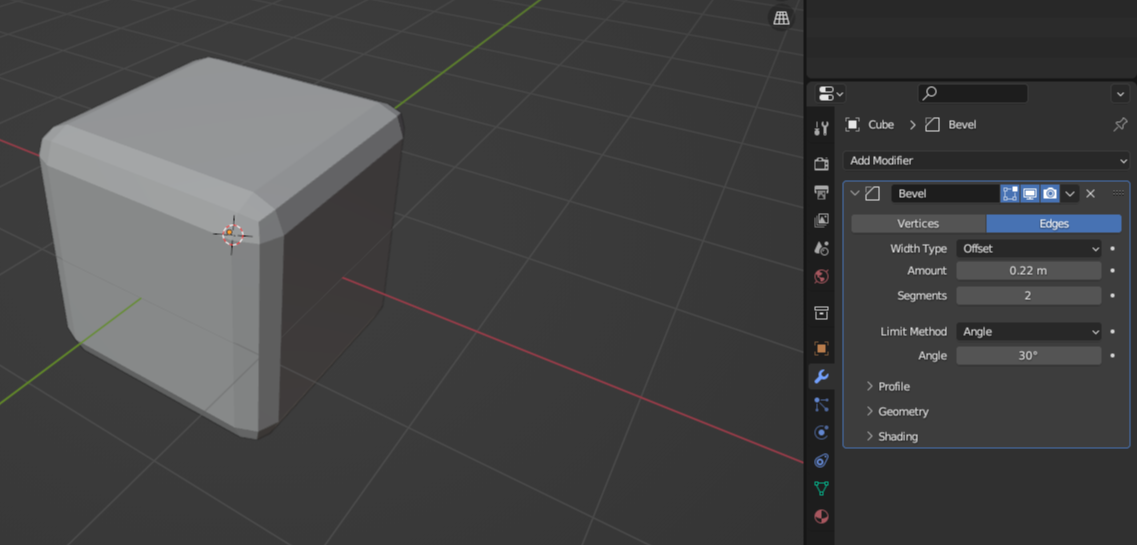
Task: Click the Angle 30° field
Action: tap(1029, 356)
